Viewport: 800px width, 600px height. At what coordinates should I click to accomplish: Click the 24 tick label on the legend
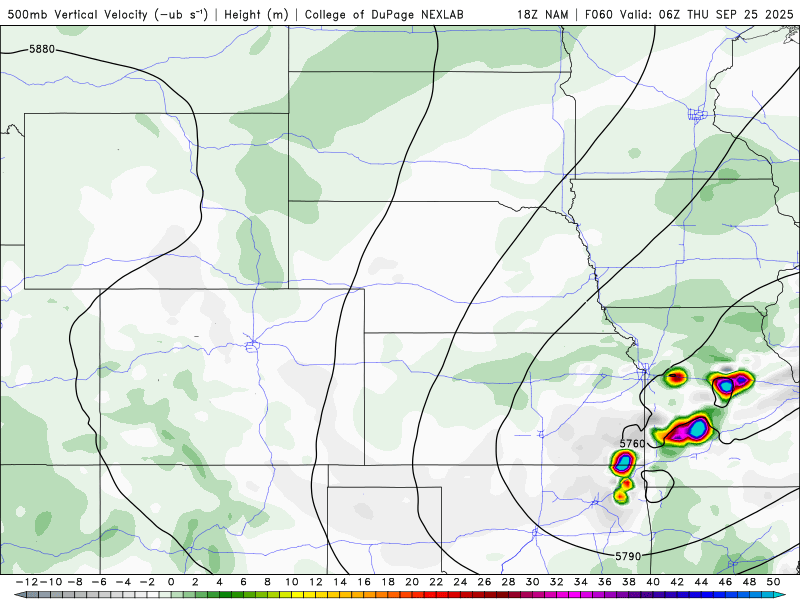[x=460, y=582]
